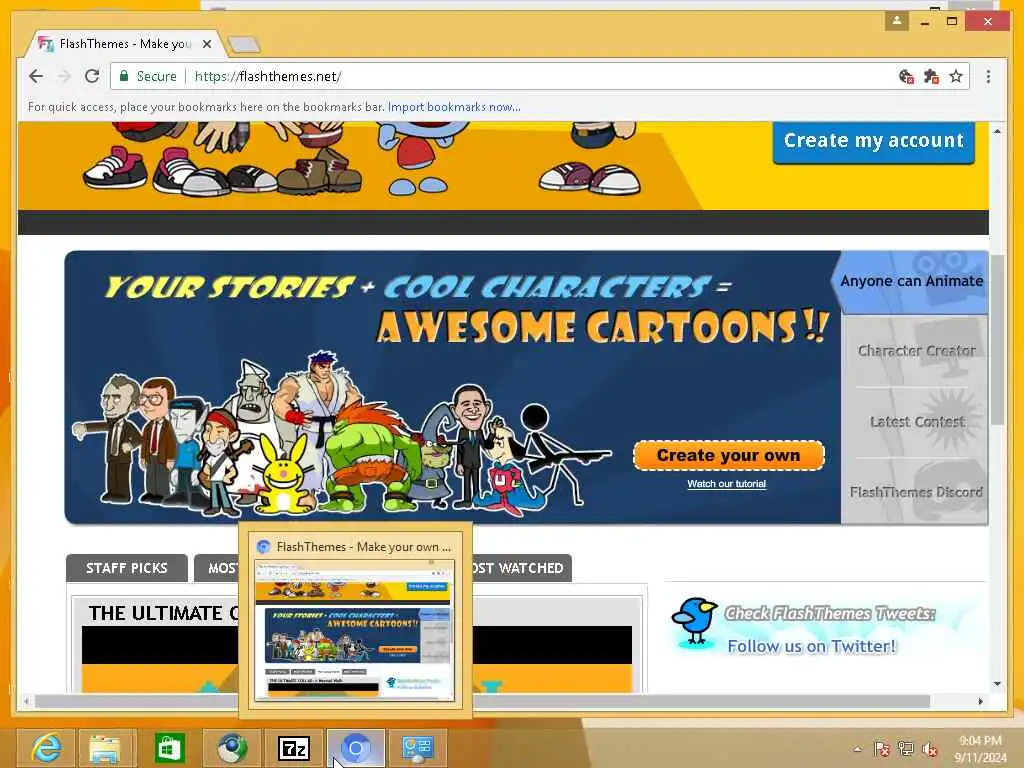
Task: Open the Control Panel taskbar icon
Action: click(418, 748)
